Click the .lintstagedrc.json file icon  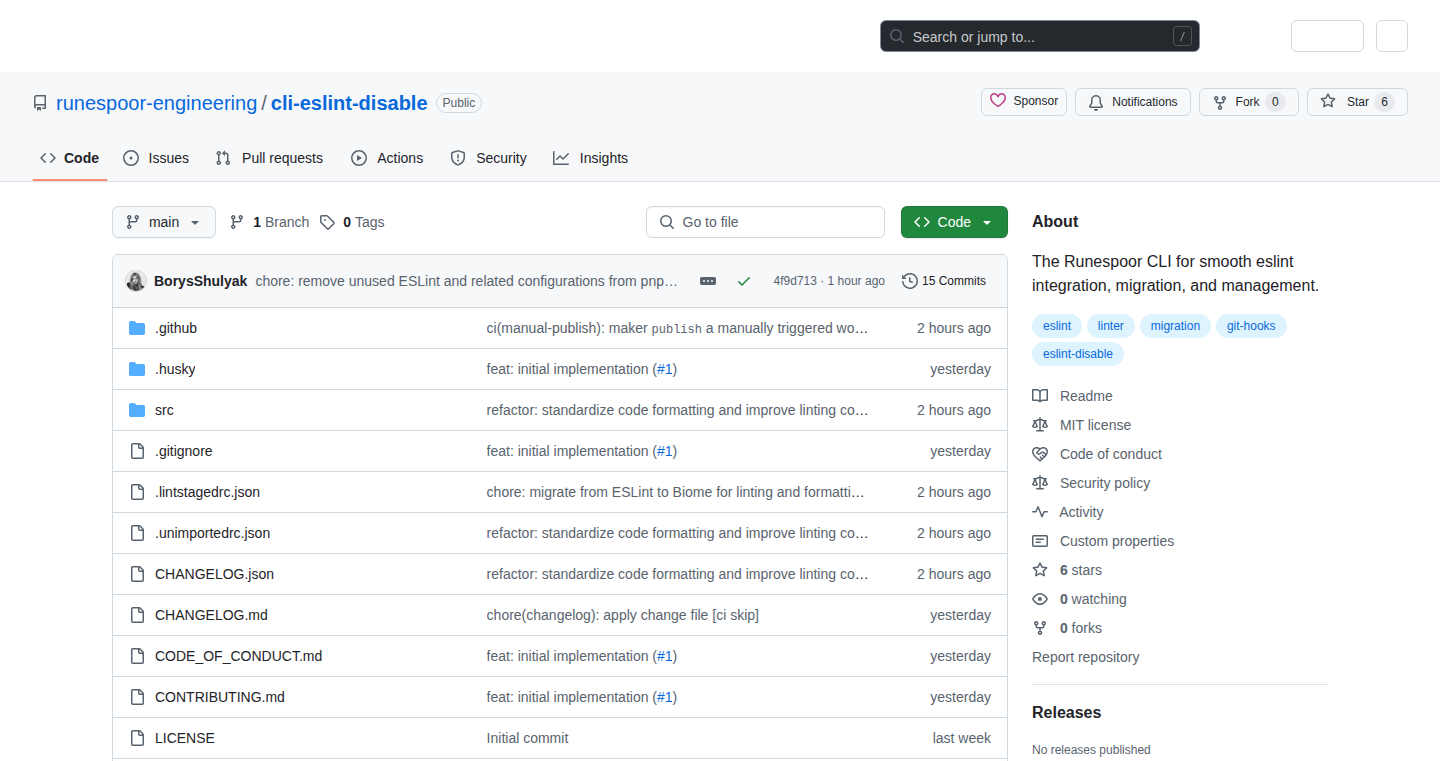pos(137,492)
